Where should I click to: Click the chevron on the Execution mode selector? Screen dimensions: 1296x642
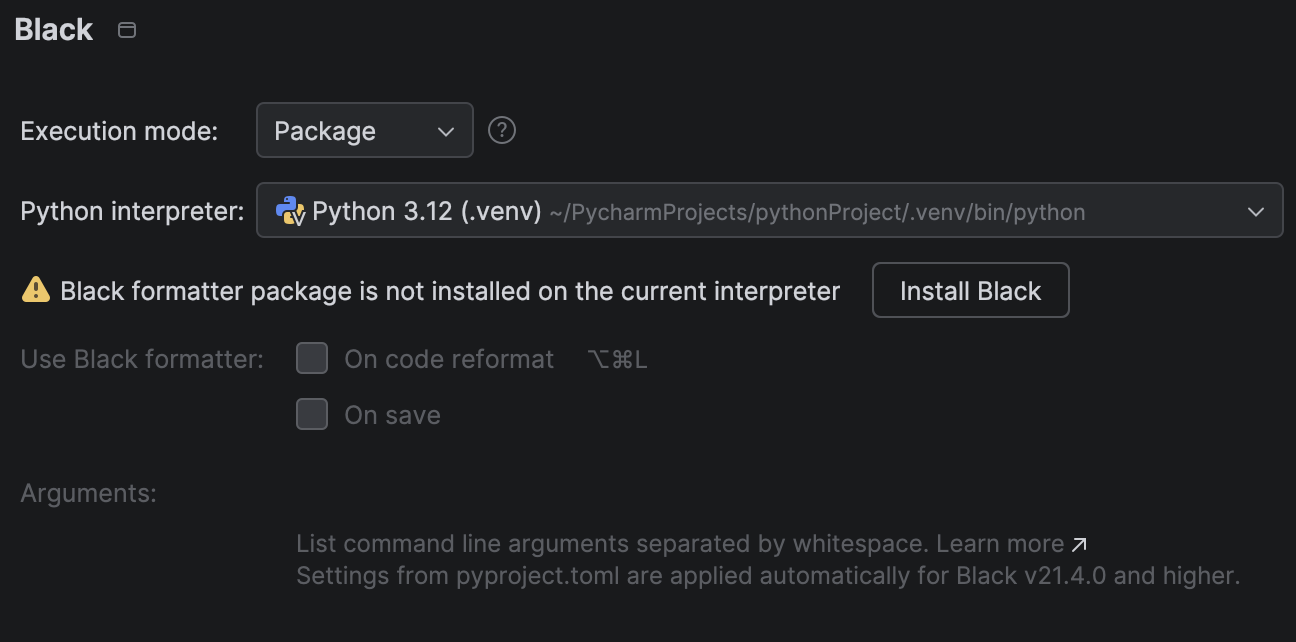click(447, 130)
